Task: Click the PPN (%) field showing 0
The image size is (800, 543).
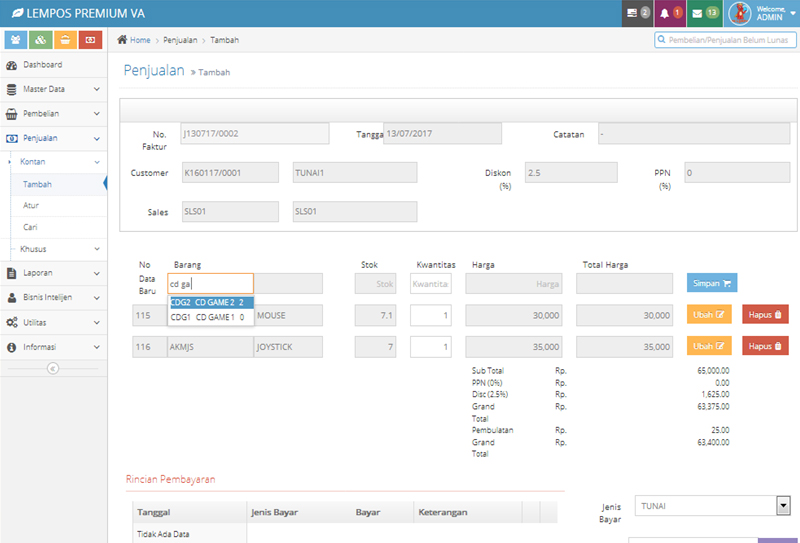Action: 737,173
